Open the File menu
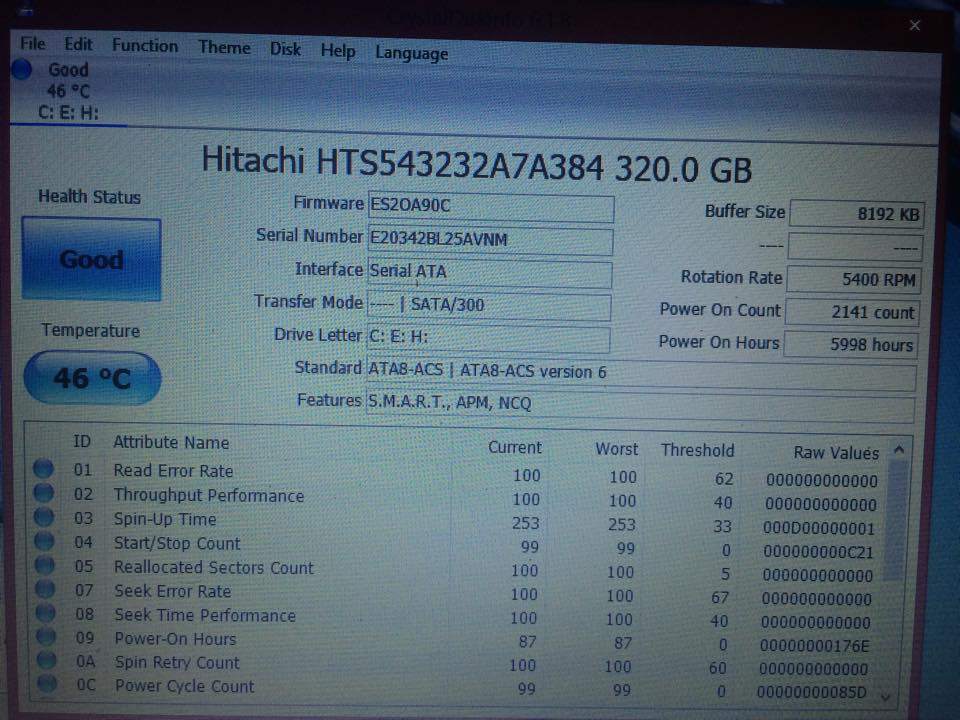 (33, 44)
